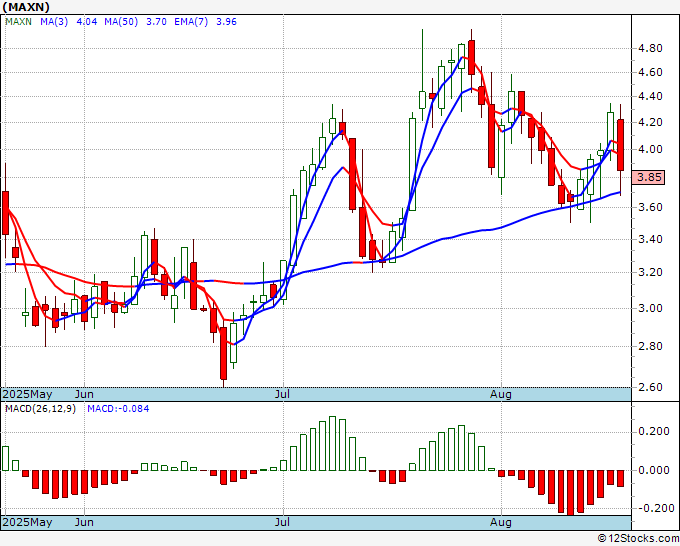Click the 2.60 price axis label
This screenshot has height=546, width=680.
coord(650,387)
